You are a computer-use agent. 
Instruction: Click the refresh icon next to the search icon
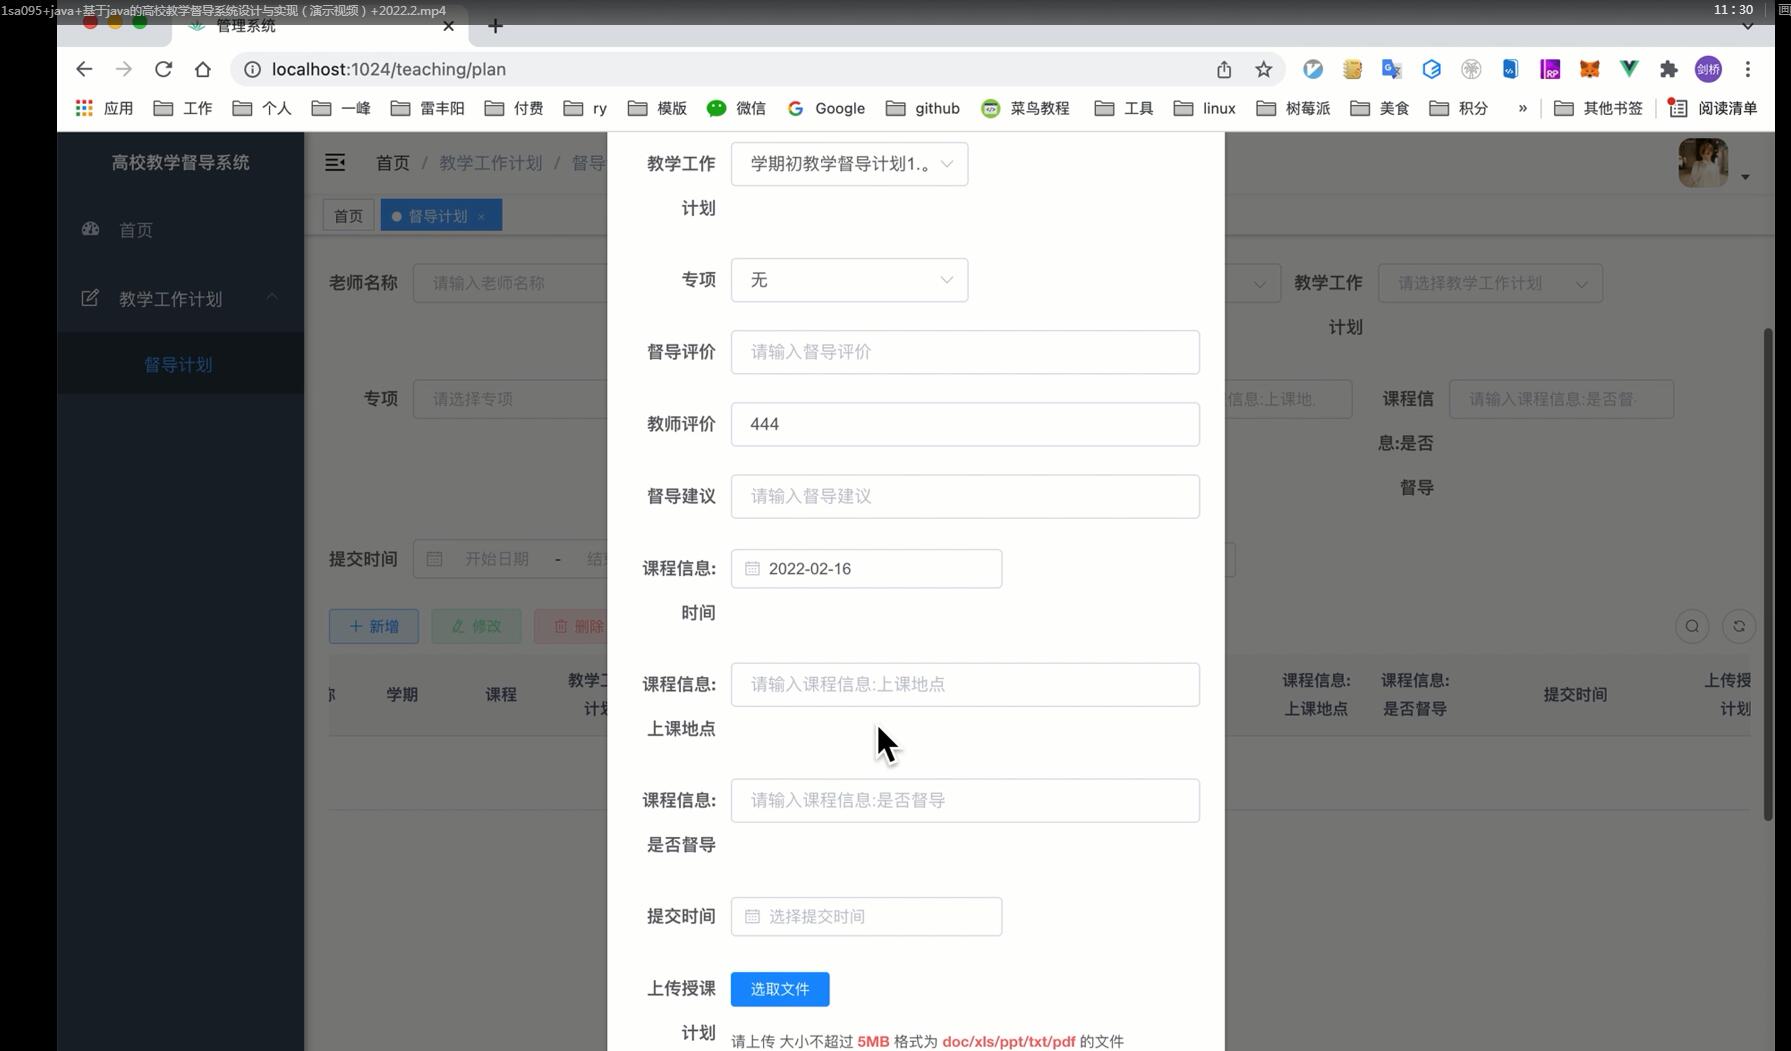[x=1740, y=626]
